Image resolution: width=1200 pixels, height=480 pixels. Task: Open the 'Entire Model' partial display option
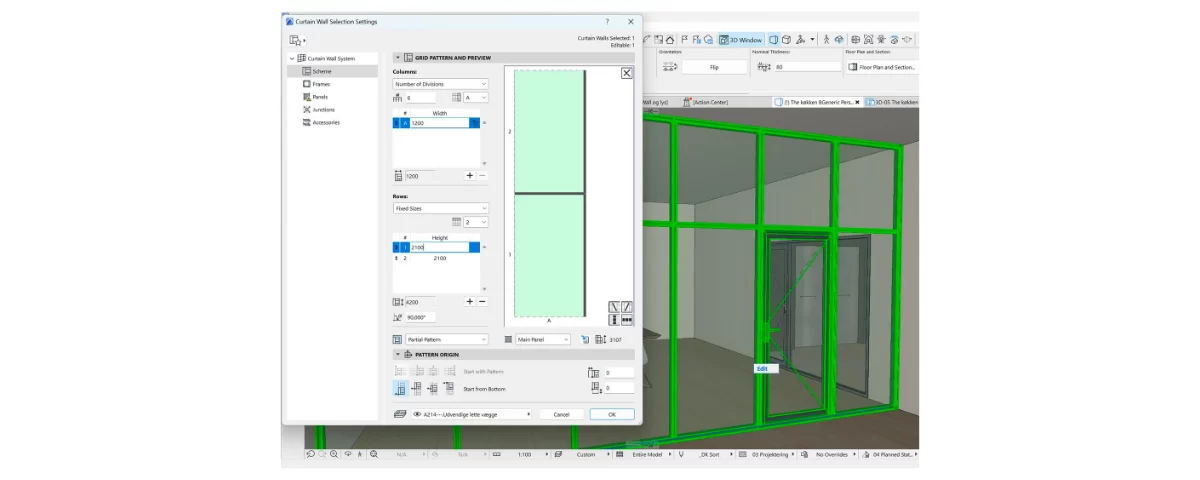click(x=647, y=454)
